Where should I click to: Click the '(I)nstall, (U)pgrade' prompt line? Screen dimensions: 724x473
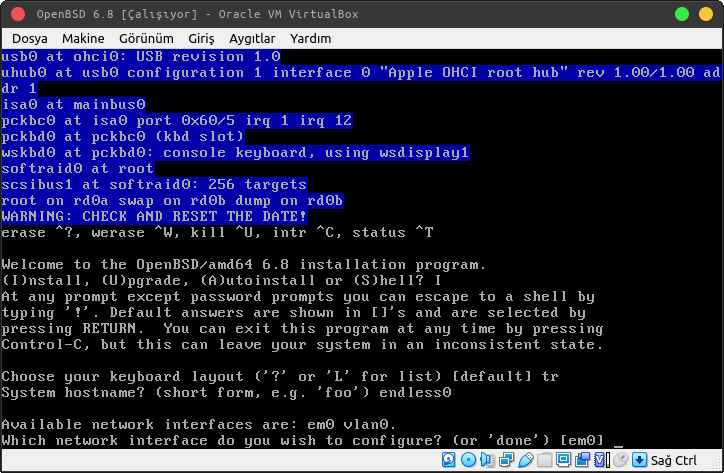[x=222, y=280]
